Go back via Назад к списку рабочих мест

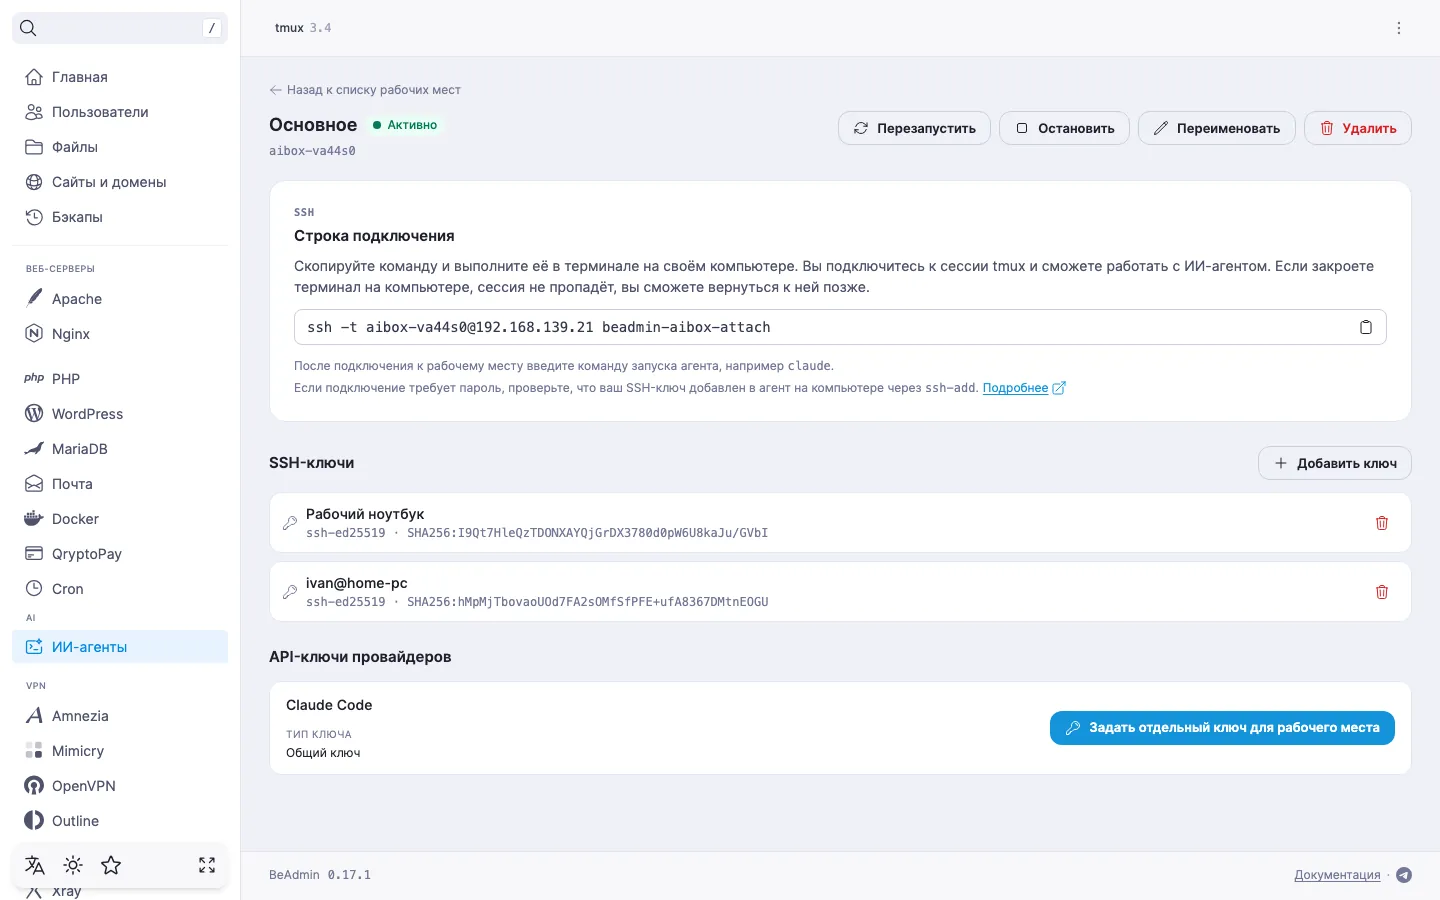[365, 90]
